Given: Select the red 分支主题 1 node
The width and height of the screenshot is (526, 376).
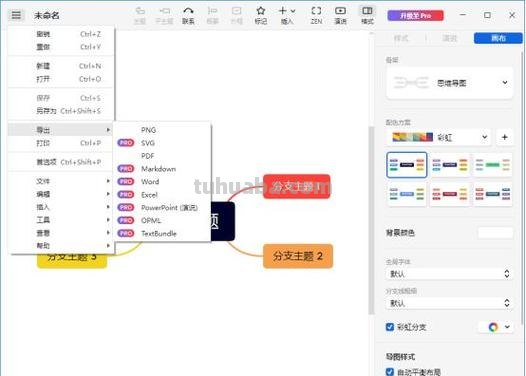Looking at the screenshot, I should (296, 186).
